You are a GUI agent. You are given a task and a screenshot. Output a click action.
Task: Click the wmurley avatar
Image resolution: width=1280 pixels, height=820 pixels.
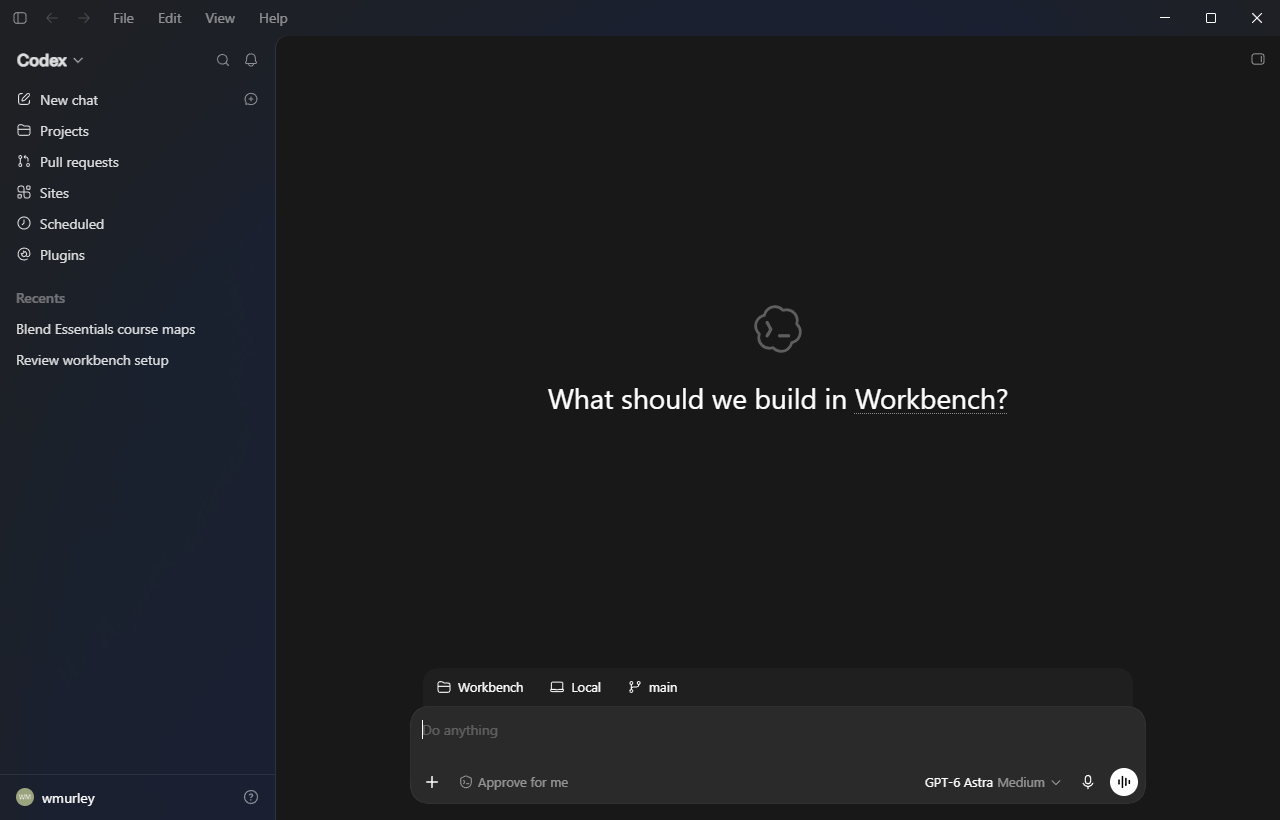point(25,797)
